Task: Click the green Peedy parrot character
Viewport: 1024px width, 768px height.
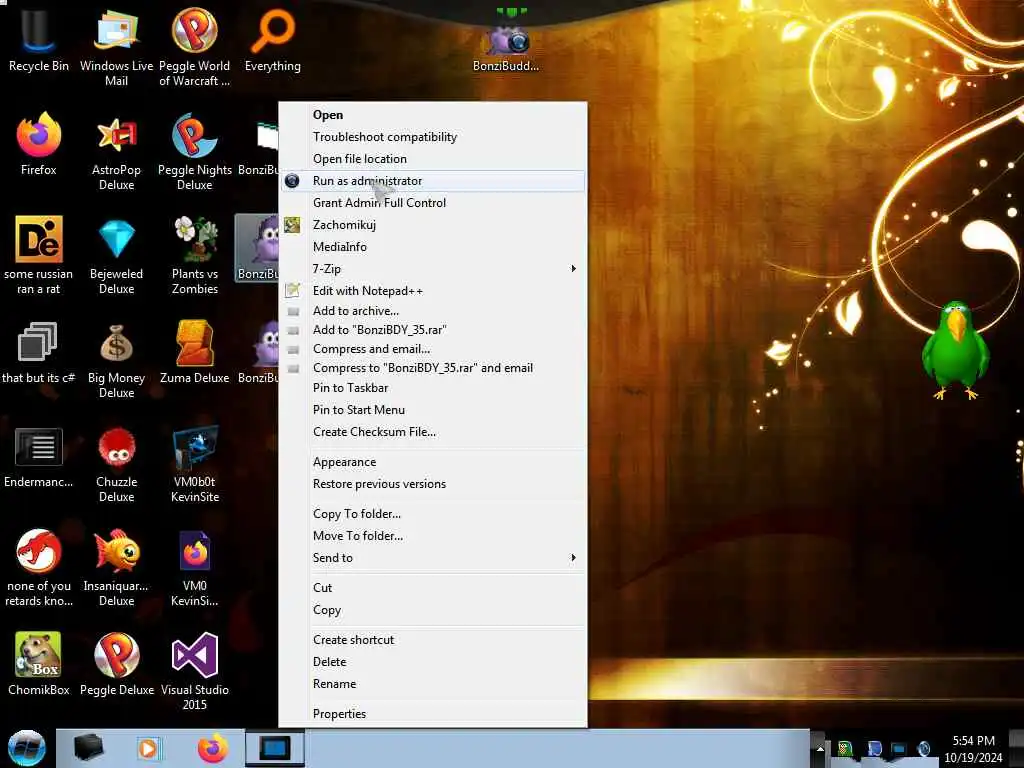Action: (x=955, y=350)
